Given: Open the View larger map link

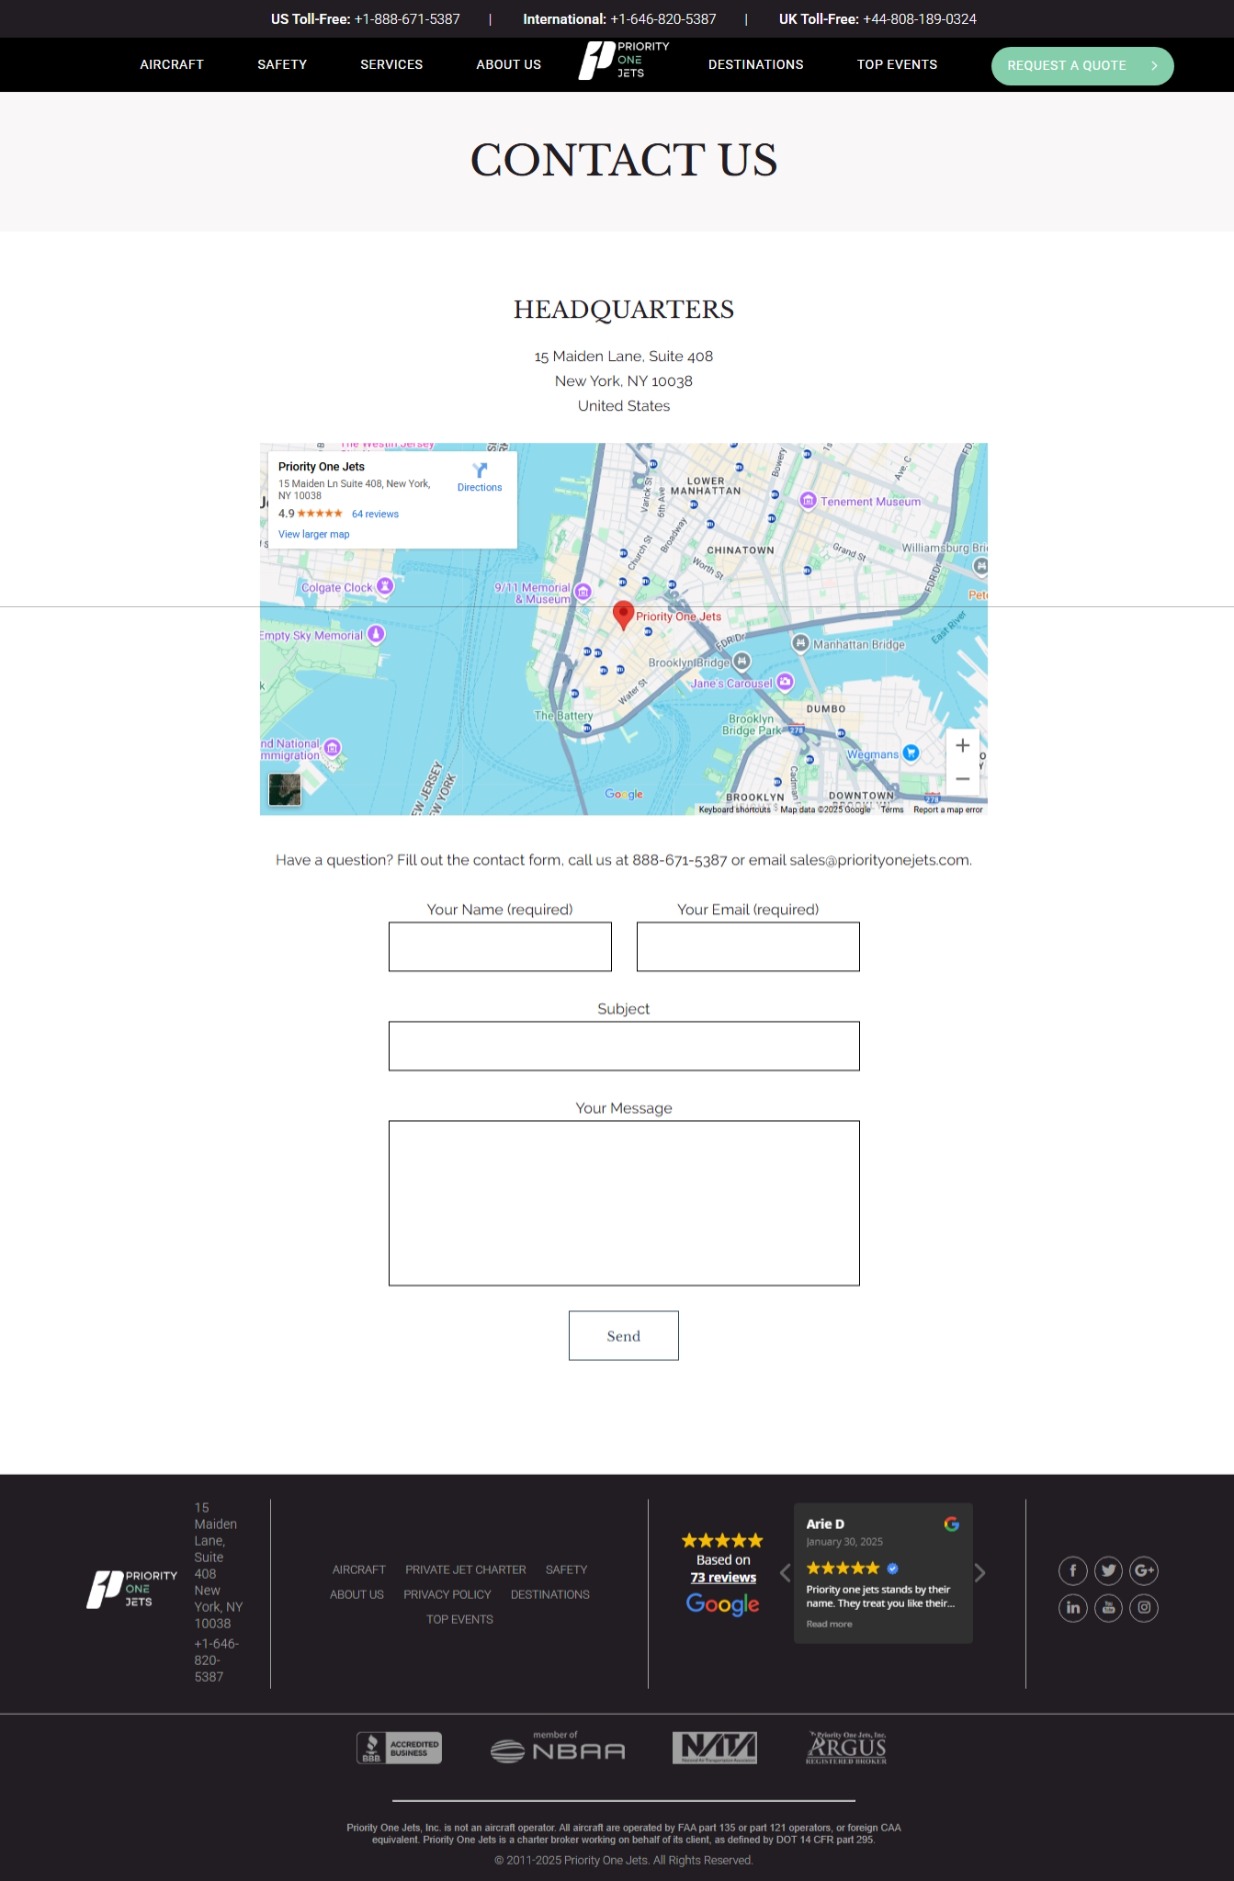Looking at the screenshot, I should [314, 534].
